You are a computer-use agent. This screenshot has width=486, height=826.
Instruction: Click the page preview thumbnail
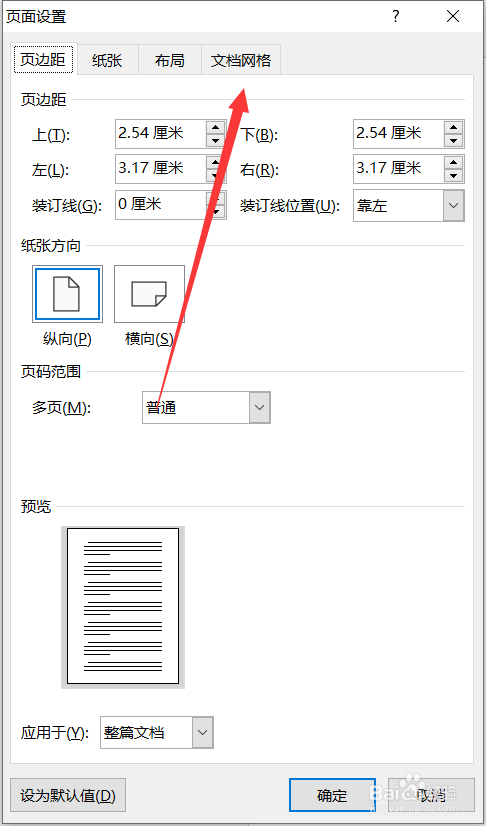point(123,606)
